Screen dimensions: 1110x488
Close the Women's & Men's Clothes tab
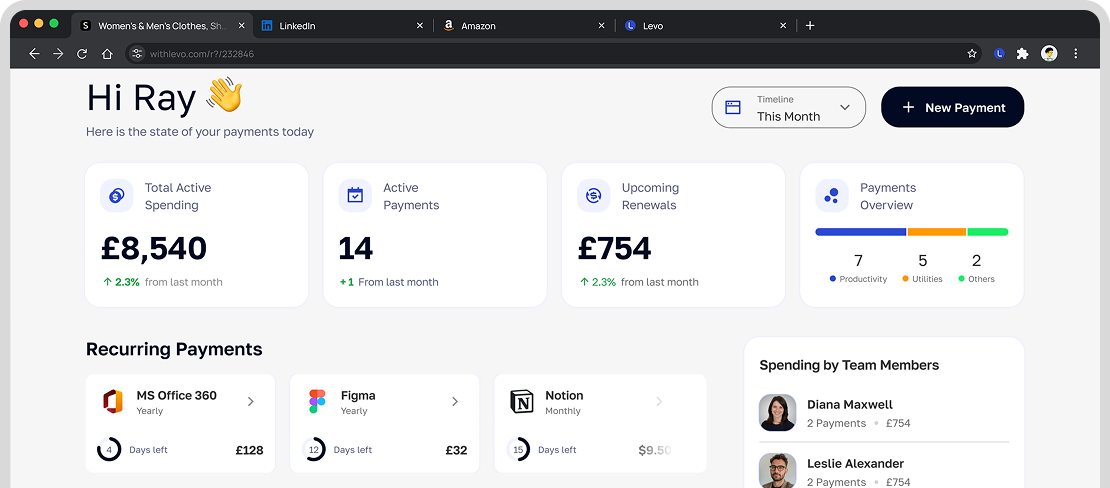point(241,25)
